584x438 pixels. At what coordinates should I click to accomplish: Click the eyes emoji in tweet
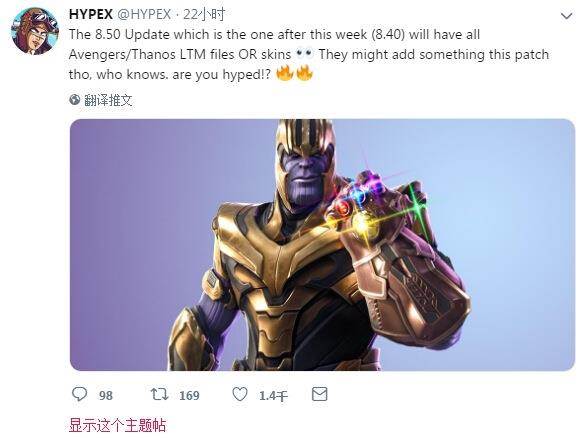tap(305, 54)
